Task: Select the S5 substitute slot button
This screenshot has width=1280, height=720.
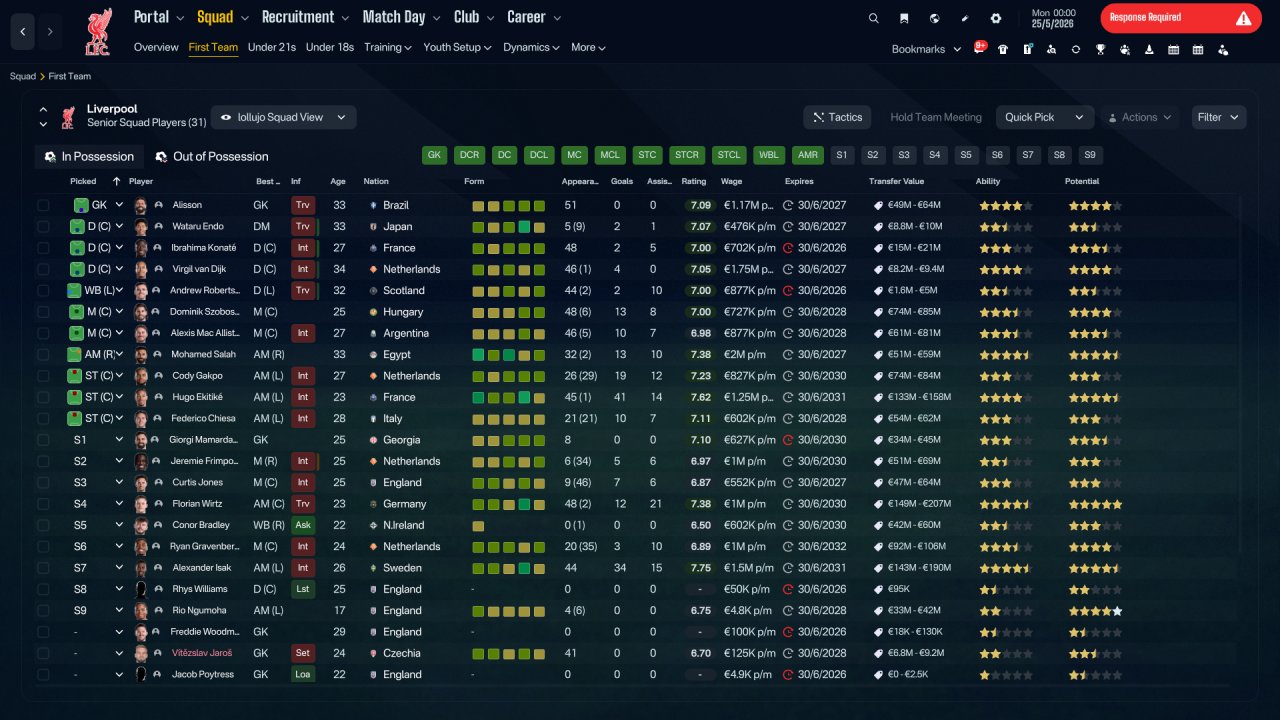Action: (x=965, y=155)
